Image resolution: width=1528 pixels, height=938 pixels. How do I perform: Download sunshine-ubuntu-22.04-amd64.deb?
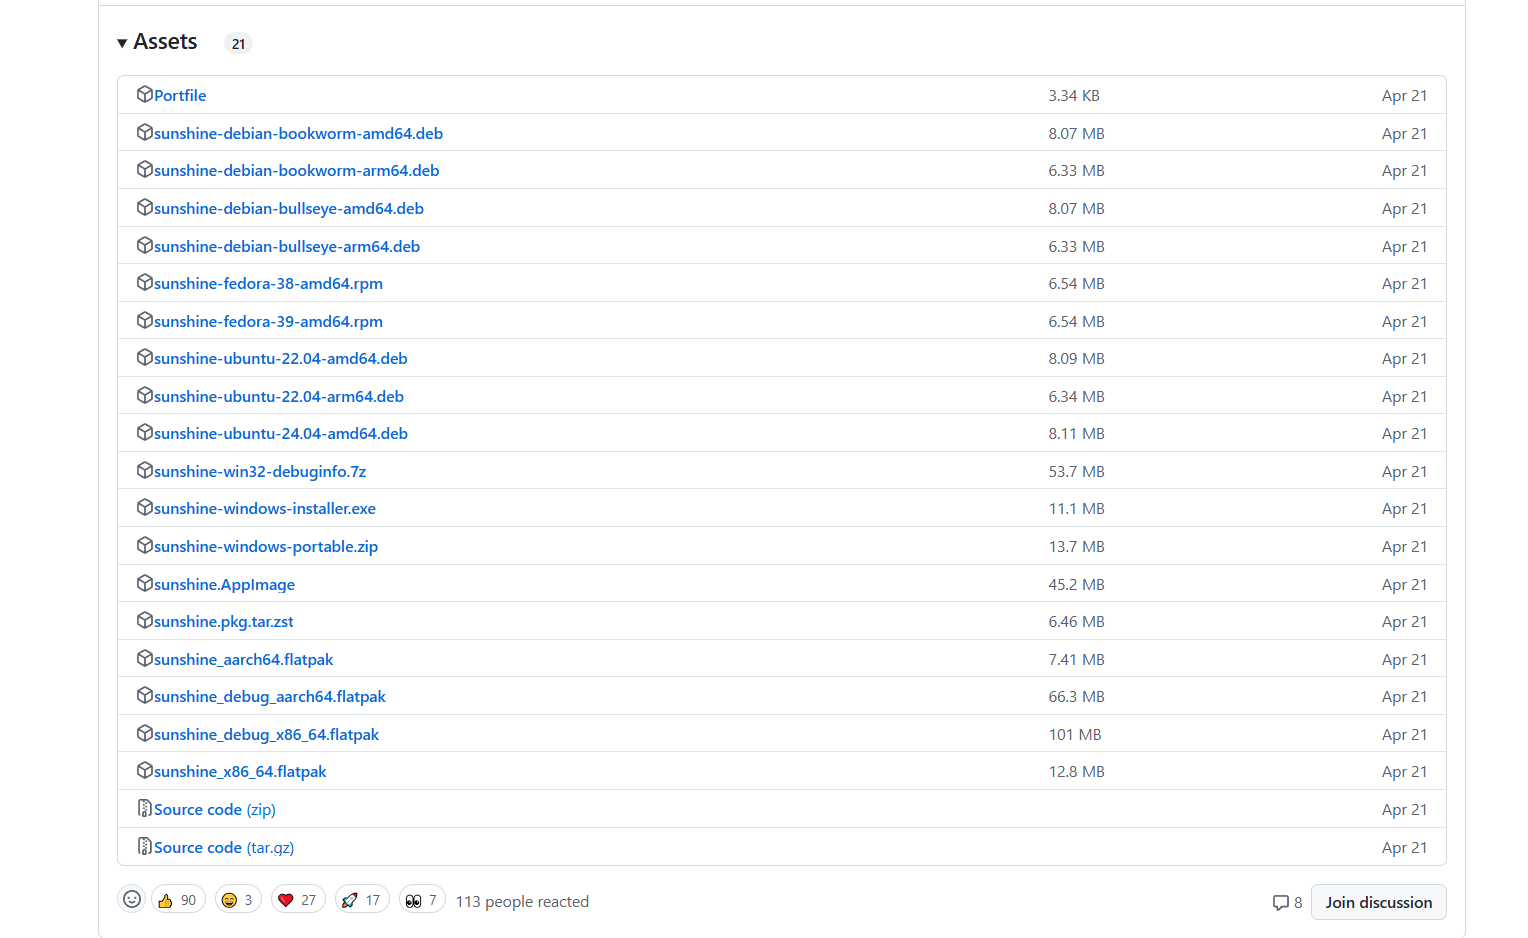pos(281,358)
